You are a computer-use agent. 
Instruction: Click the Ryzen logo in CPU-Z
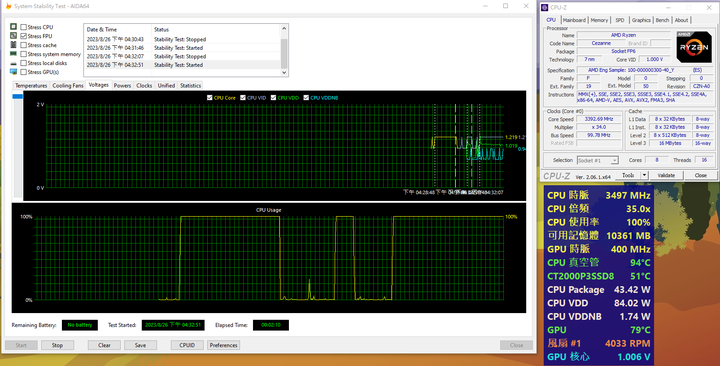coord(694,47)
